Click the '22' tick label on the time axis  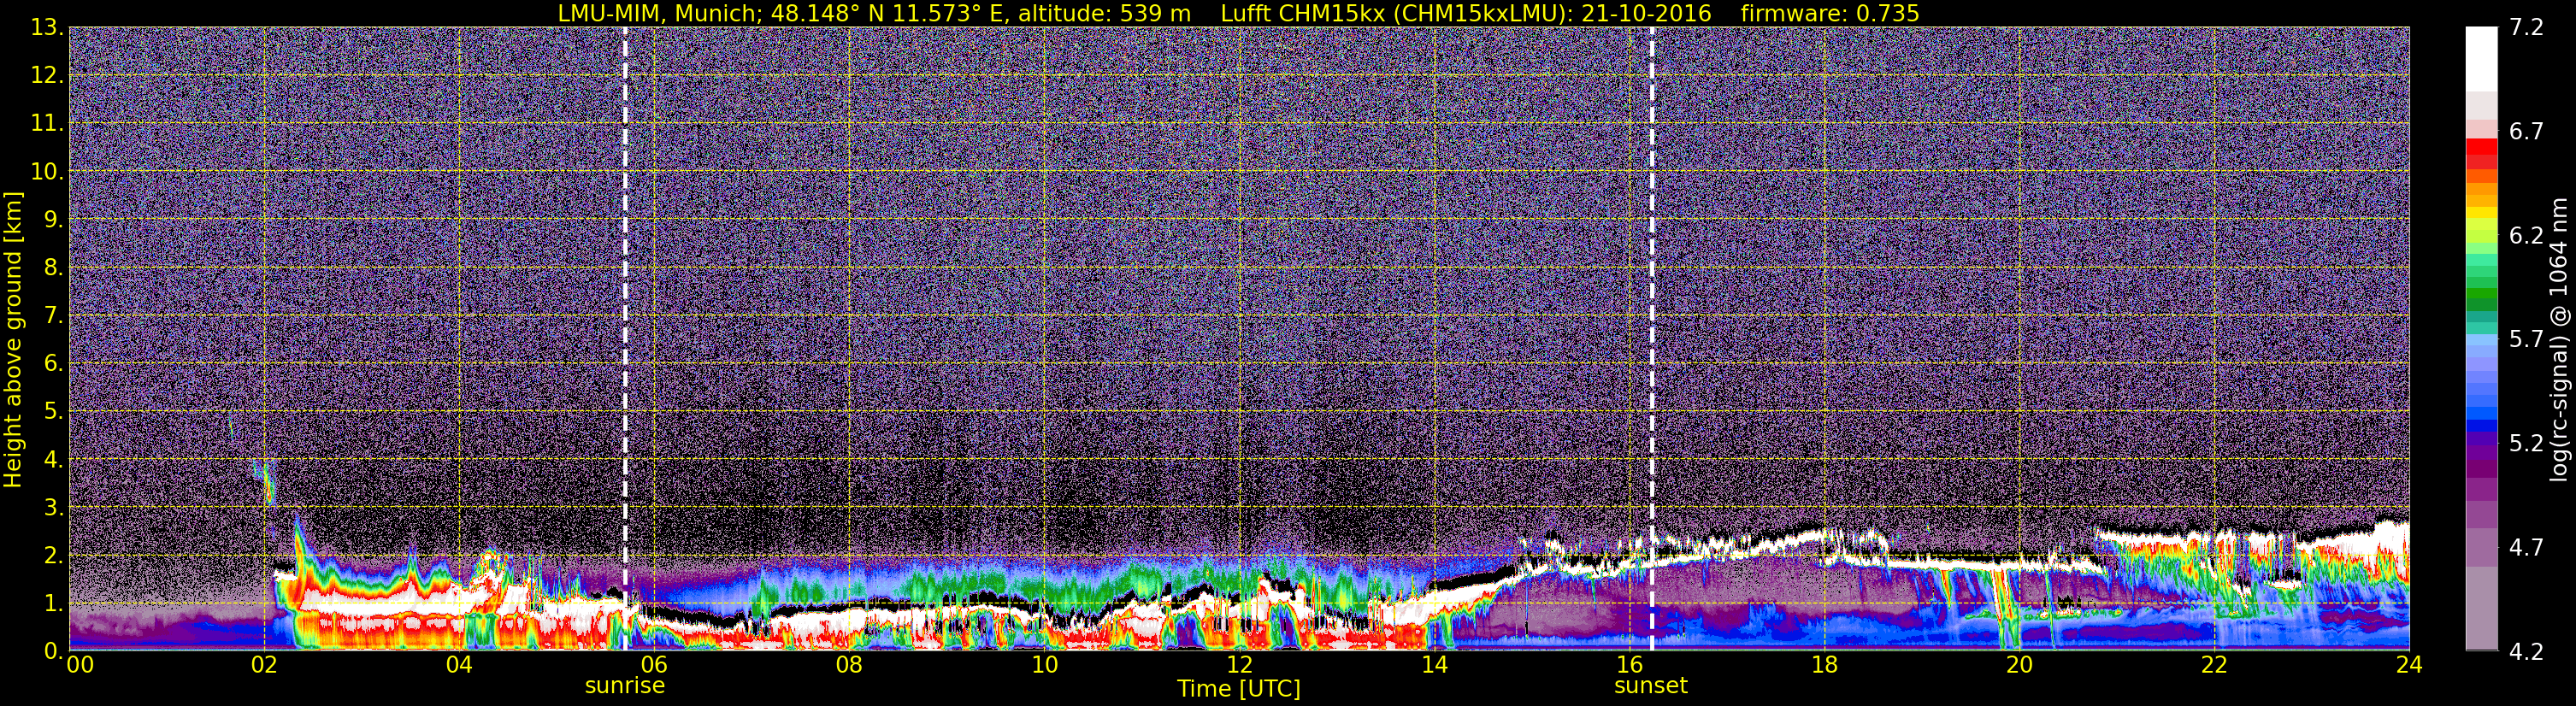pyautogui.click(x=2214, y=665)
